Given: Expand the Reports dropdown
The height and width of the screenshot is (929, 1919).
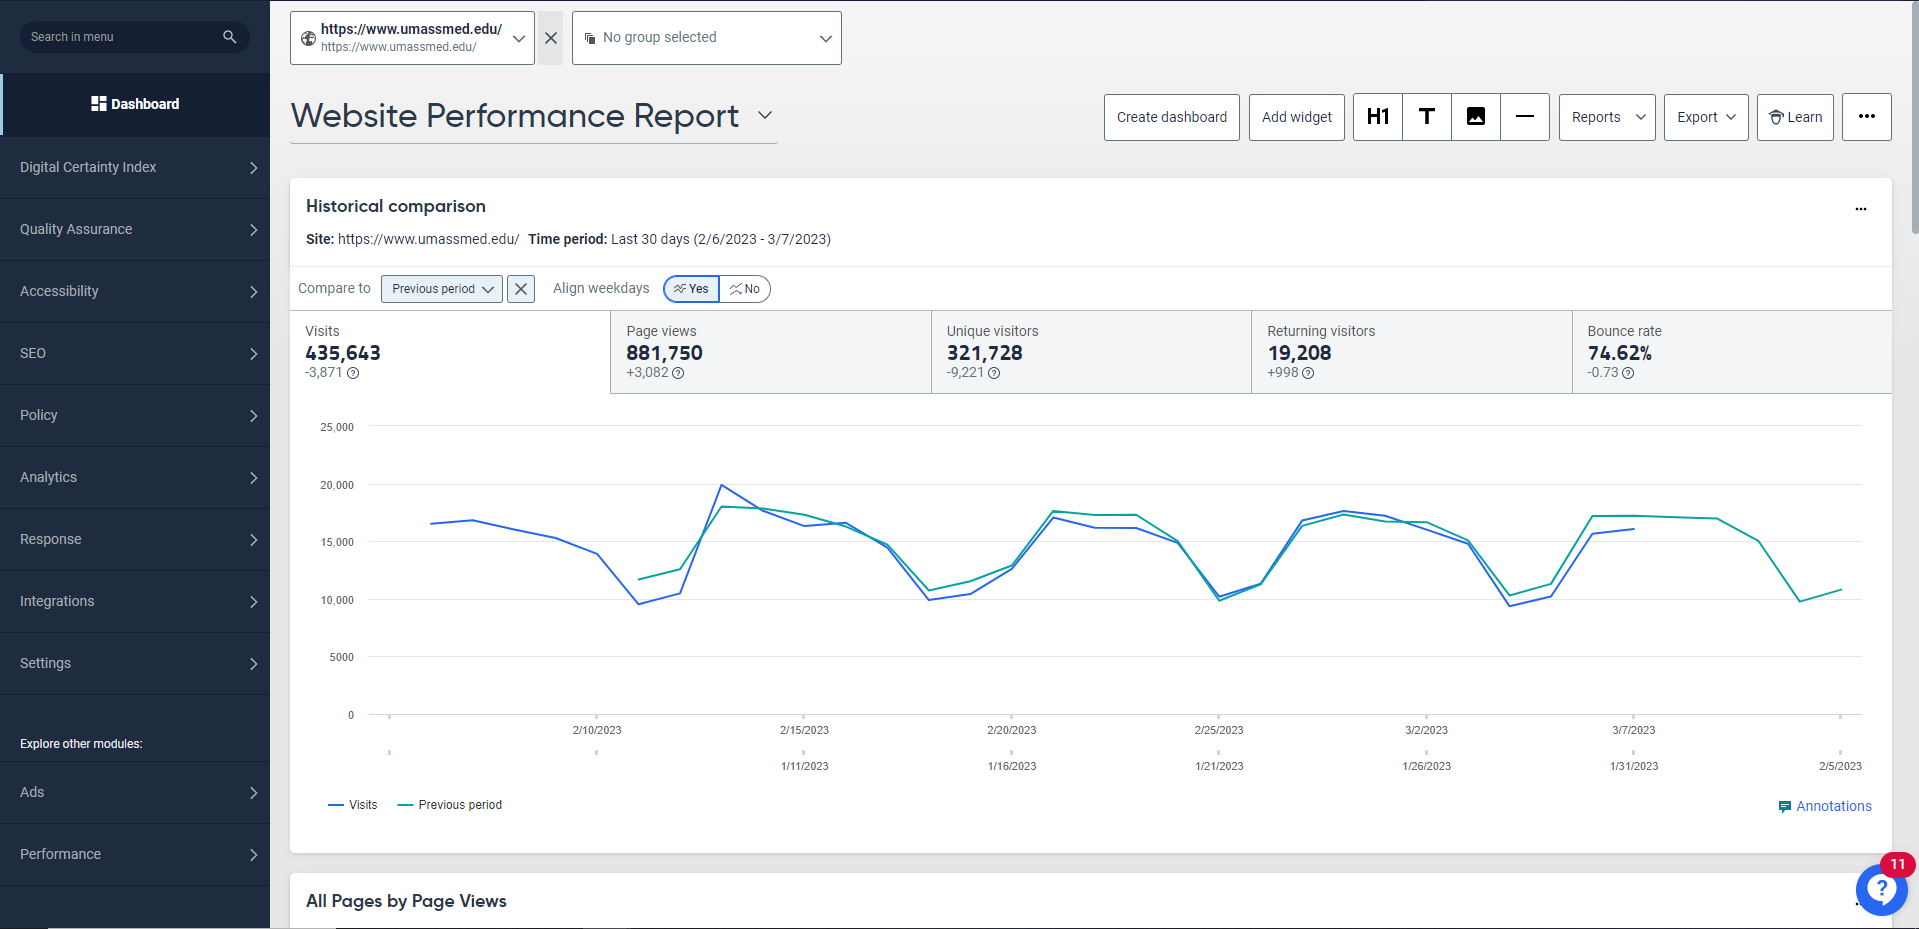Looking at the screenshot, I should tap(1605, 117).
